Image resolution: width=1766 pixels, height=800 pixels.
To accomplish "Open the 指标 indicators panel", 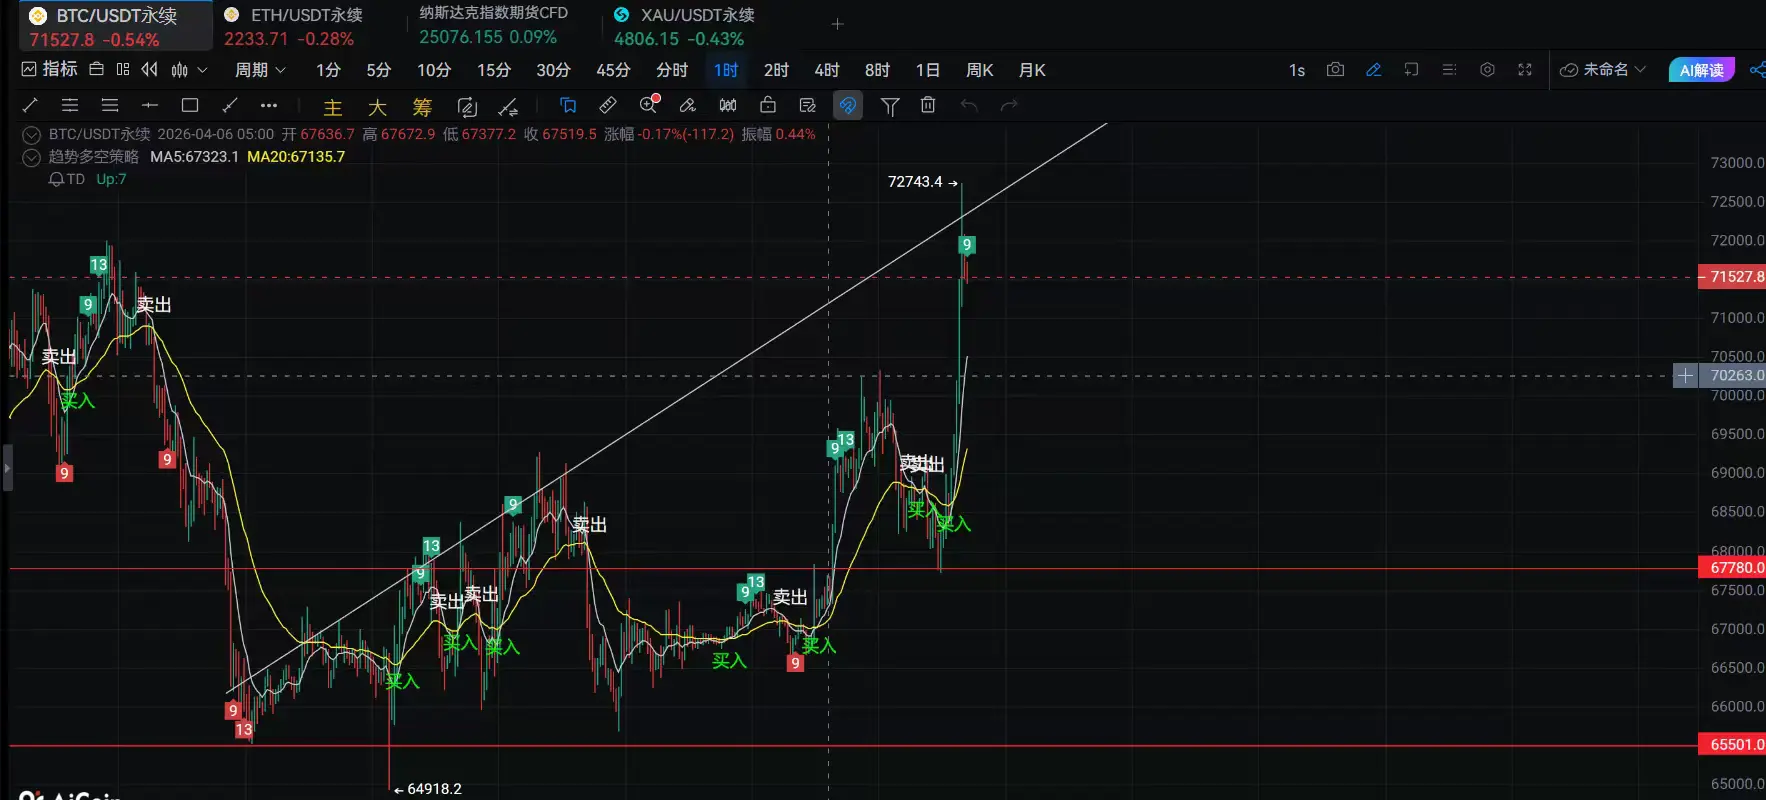I will click(50, 69).
